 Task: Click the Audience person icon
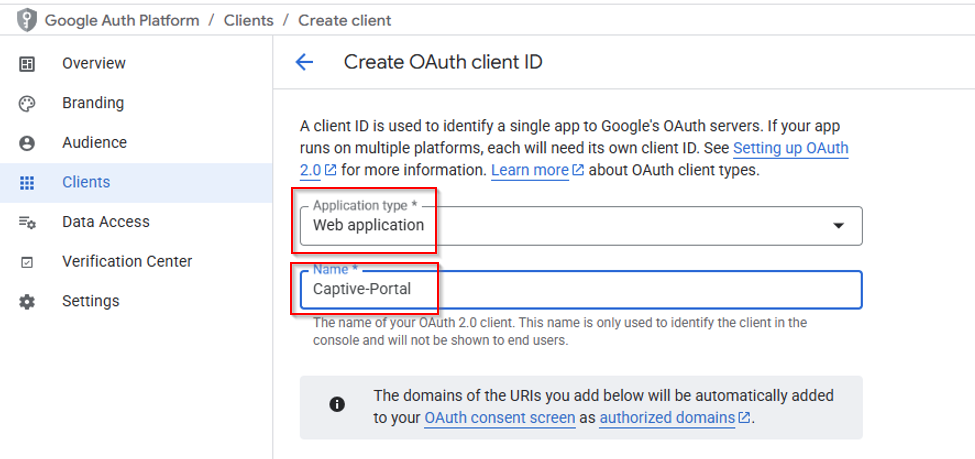(x=27, y=143)
